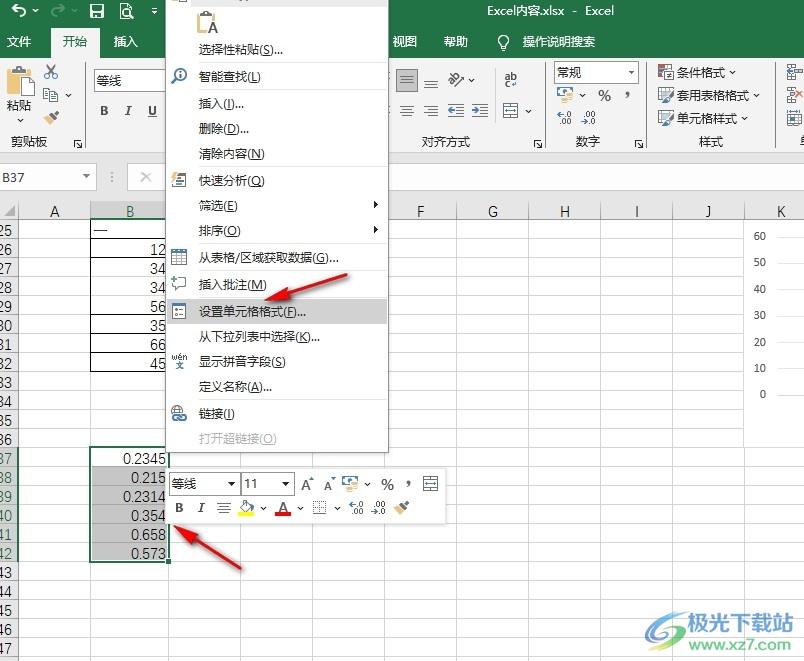Image resolution: width=804 pixels, height=661 pixels.
Task: Toggle Bold in the mini toolbar
Action: pyautogui.click(x=179, y=508)
